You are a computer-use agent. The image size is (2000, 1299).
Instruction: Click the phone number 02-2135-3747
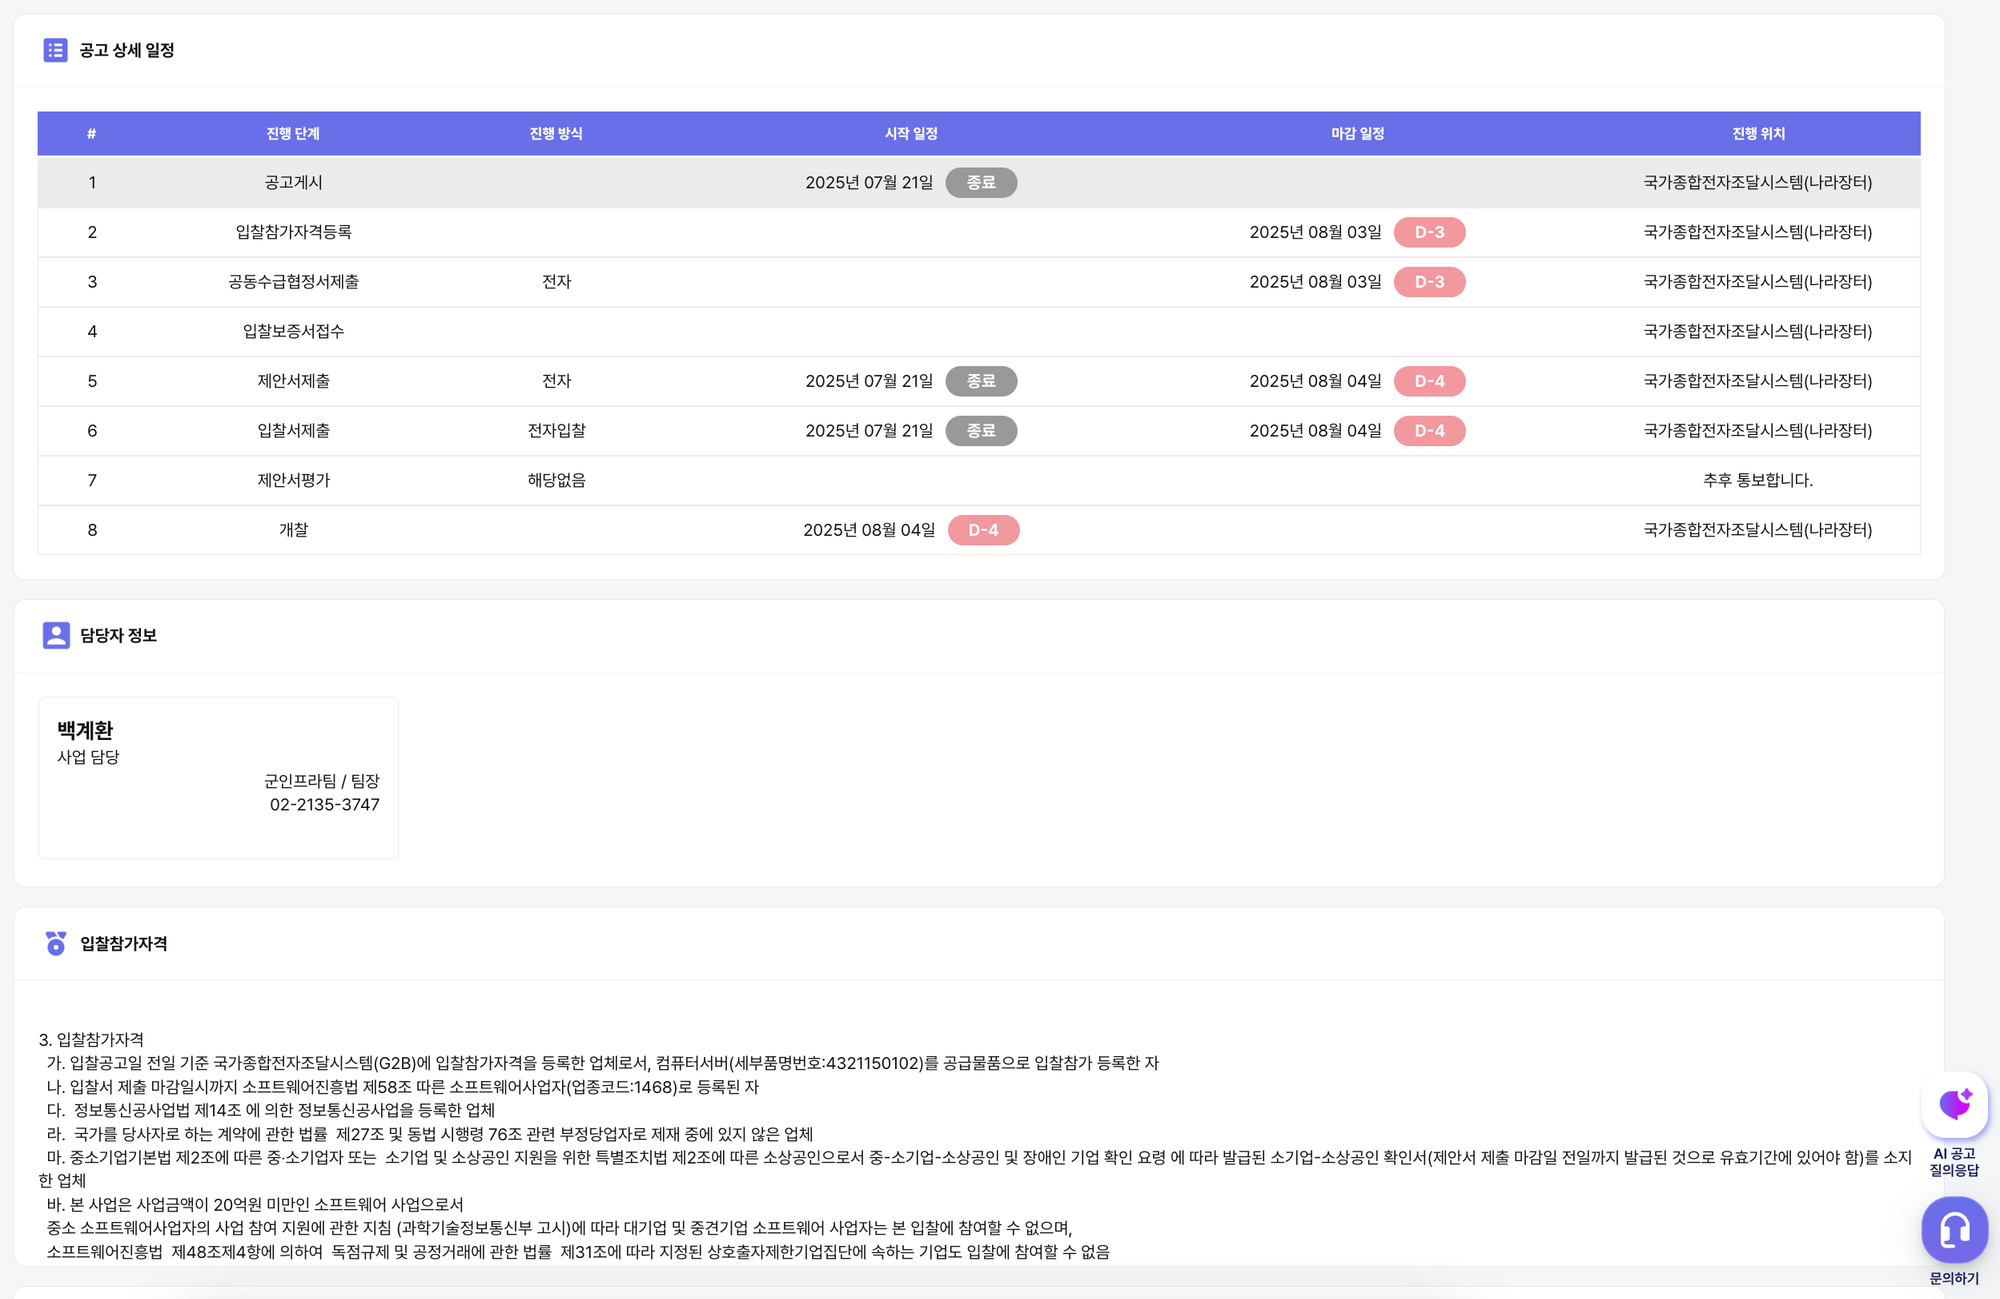(324, 804)
